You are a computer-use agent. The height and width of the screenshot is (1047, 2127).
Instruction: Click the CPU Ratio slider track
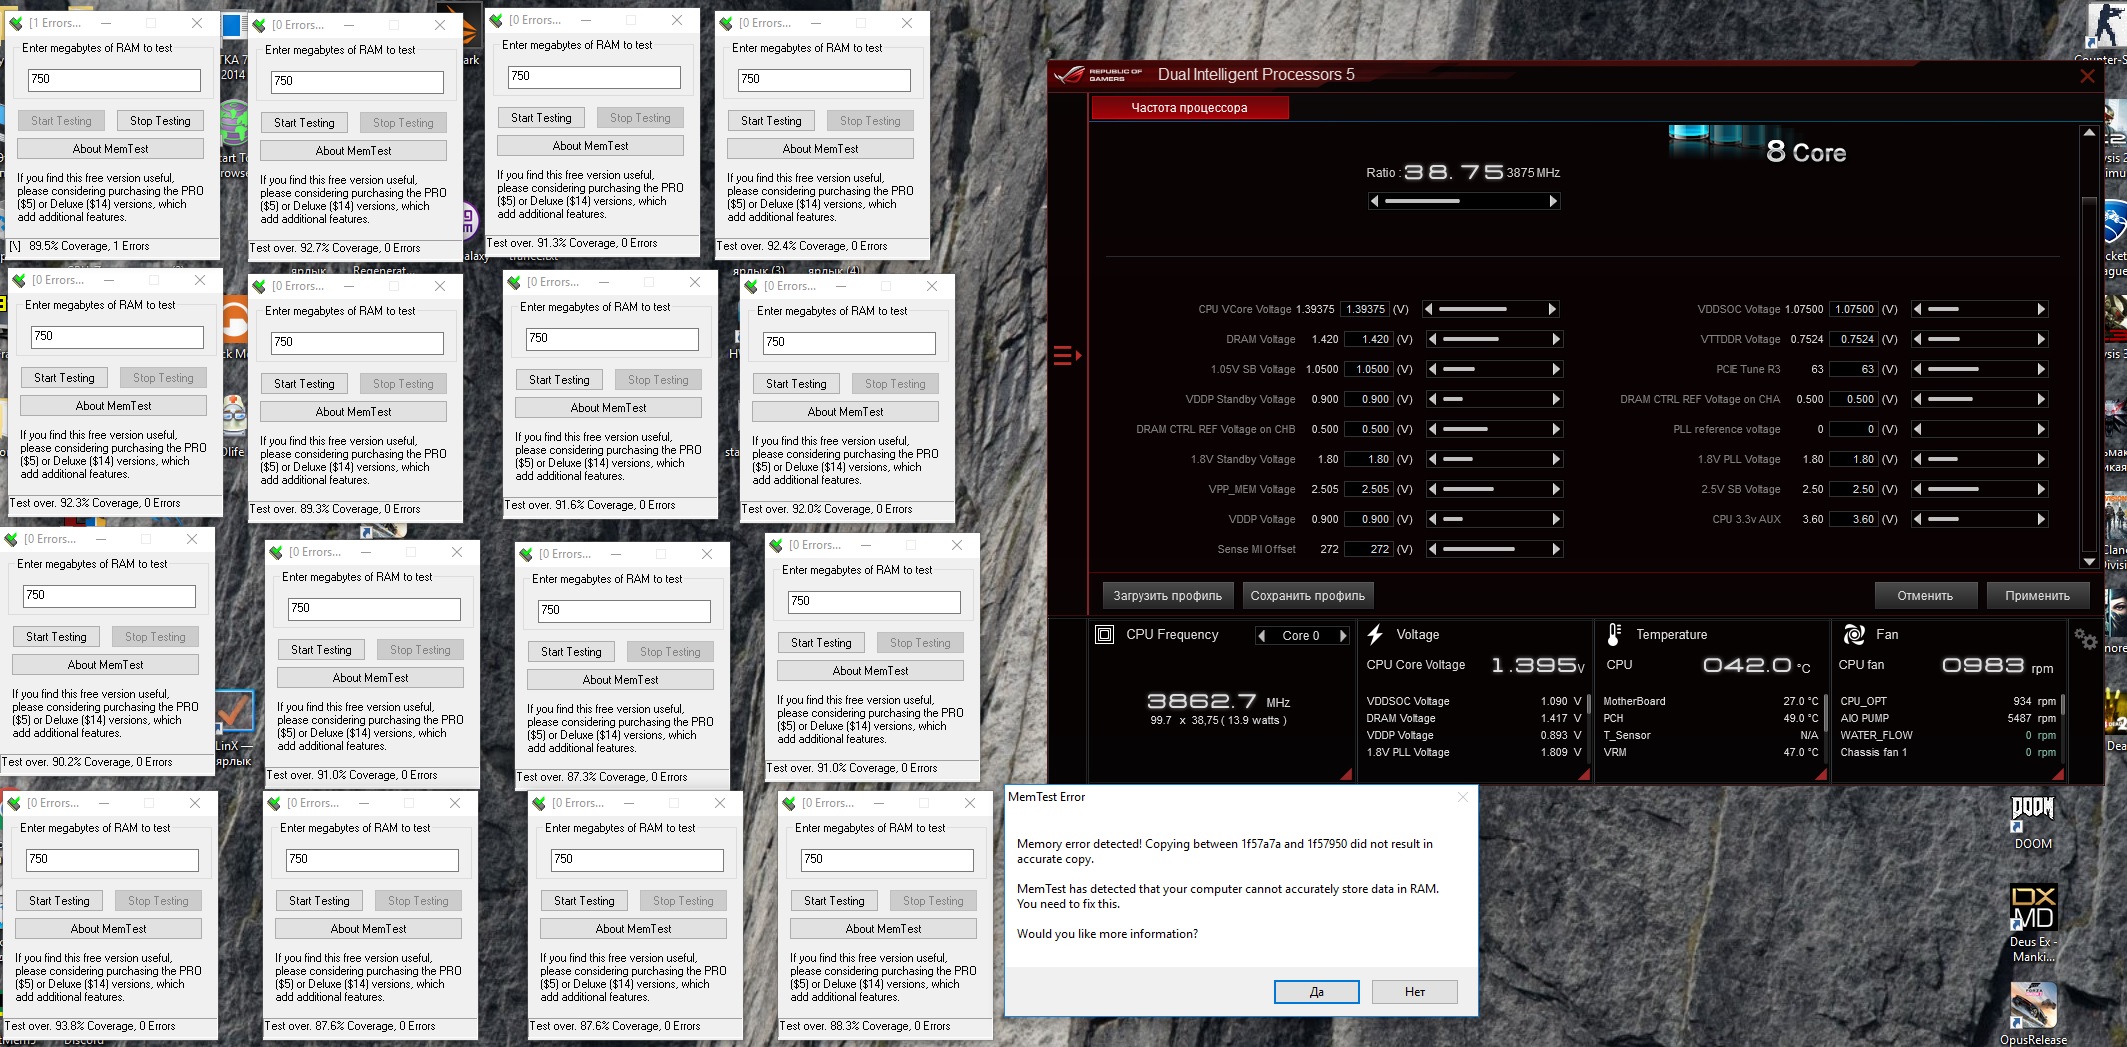pyautogui.click(x=1464, y=201)
